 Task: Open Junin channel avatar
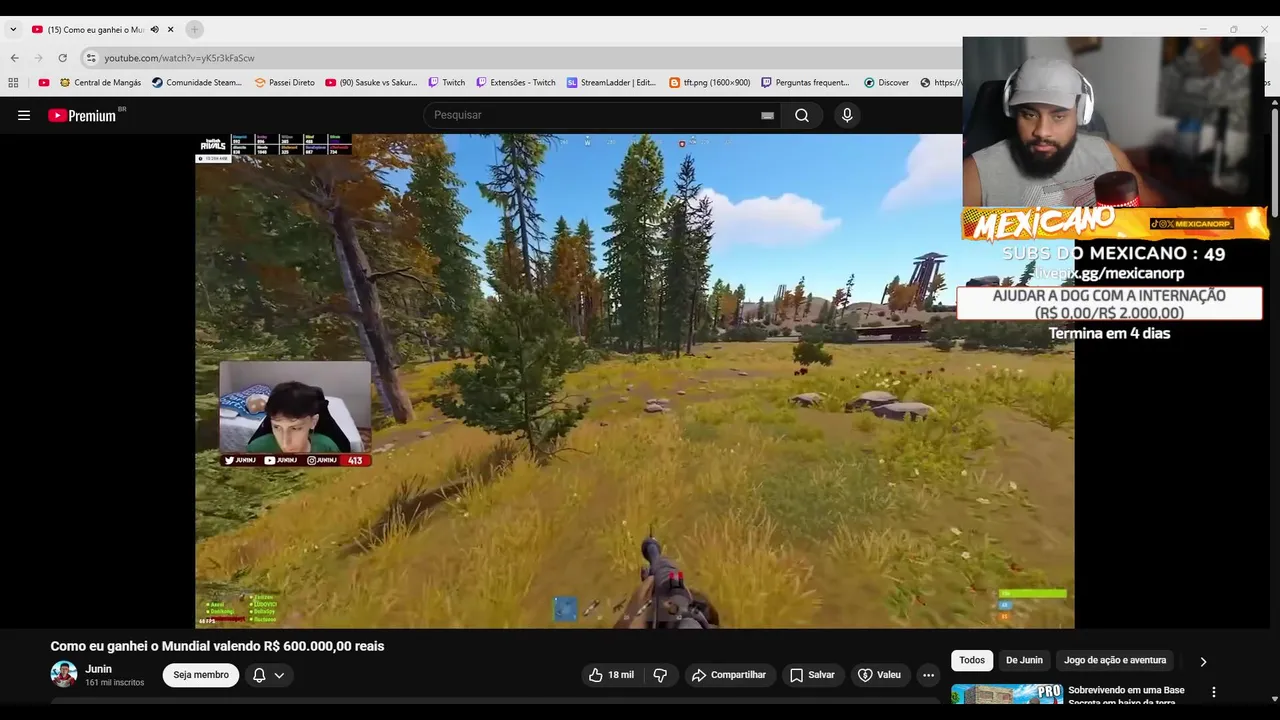click(x=64, y=674)
